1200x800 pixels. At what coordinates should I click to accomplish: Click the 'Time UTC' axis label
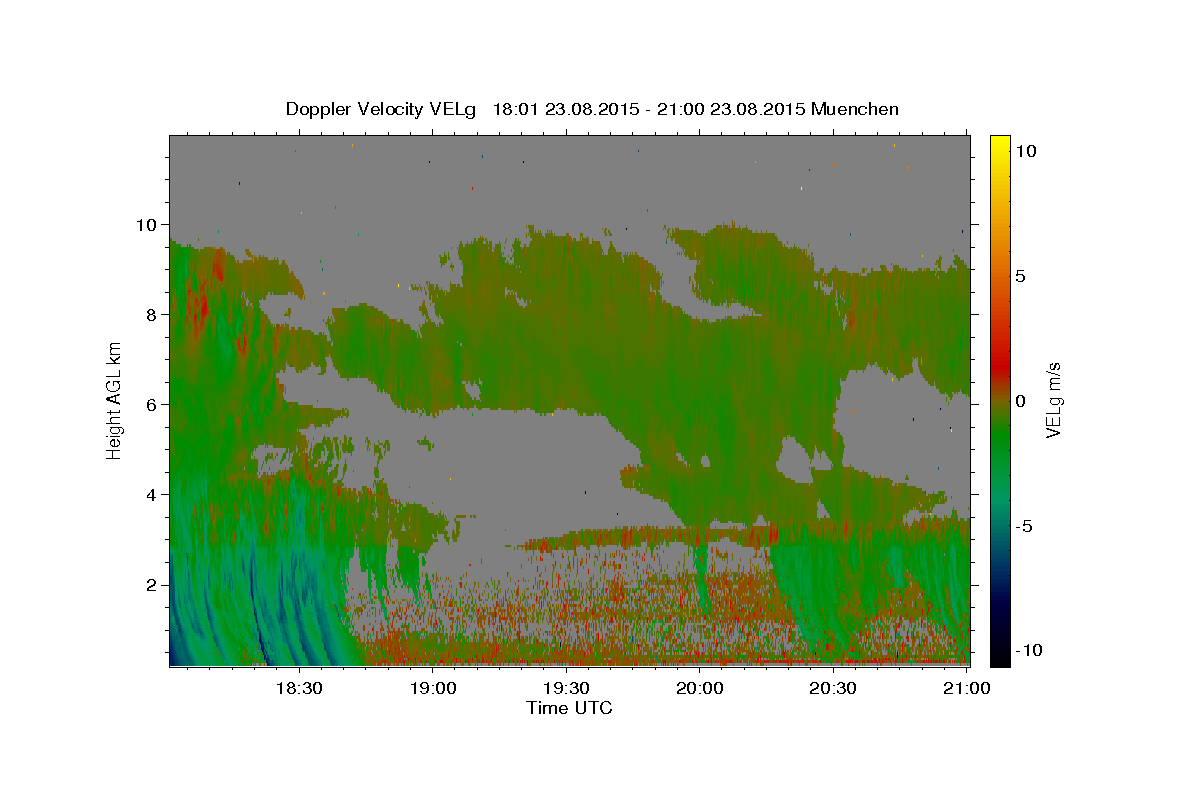(x=569, y=708)
